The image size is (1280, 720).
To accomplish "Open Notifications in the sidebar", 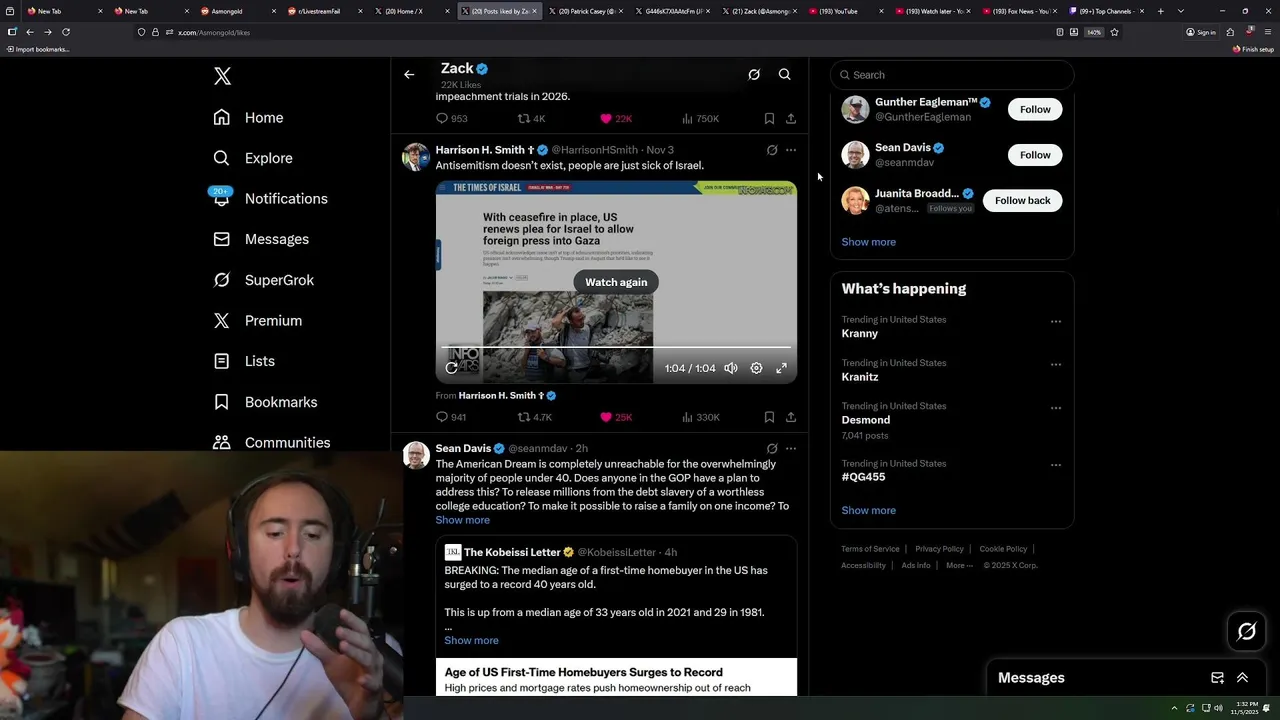I will pos(270,199).
